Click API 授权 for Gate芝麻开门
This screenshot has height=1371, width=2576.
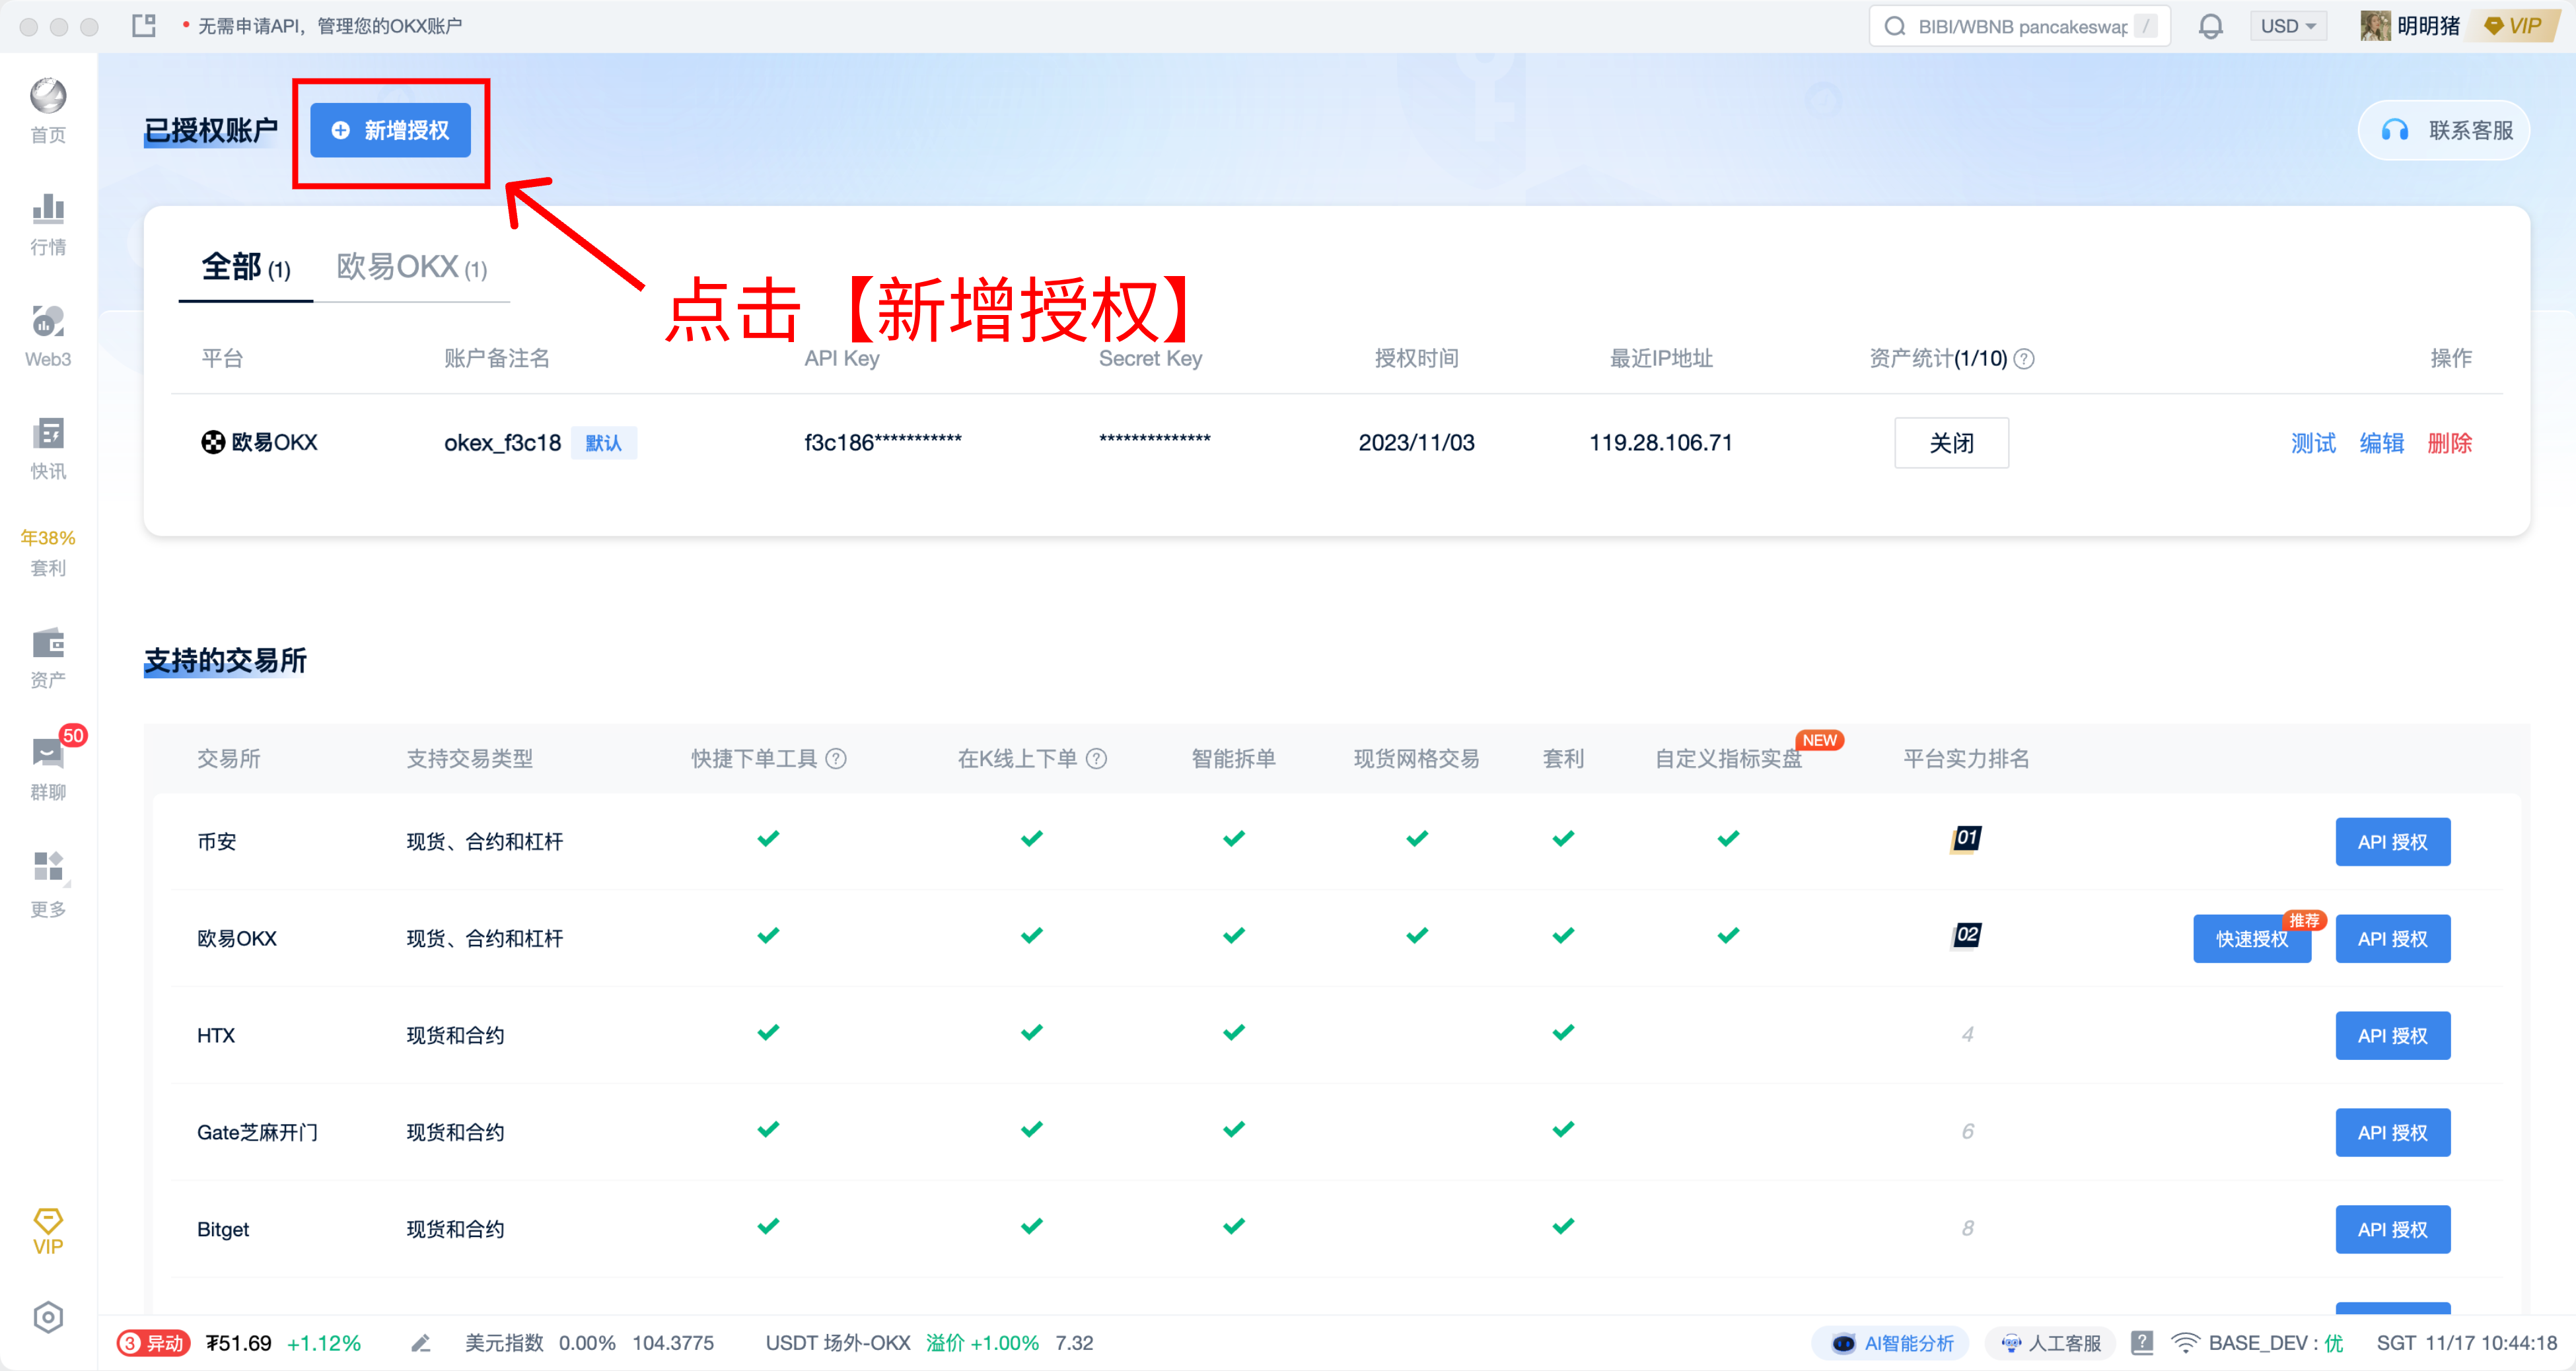click(x=2392, y=1133)
